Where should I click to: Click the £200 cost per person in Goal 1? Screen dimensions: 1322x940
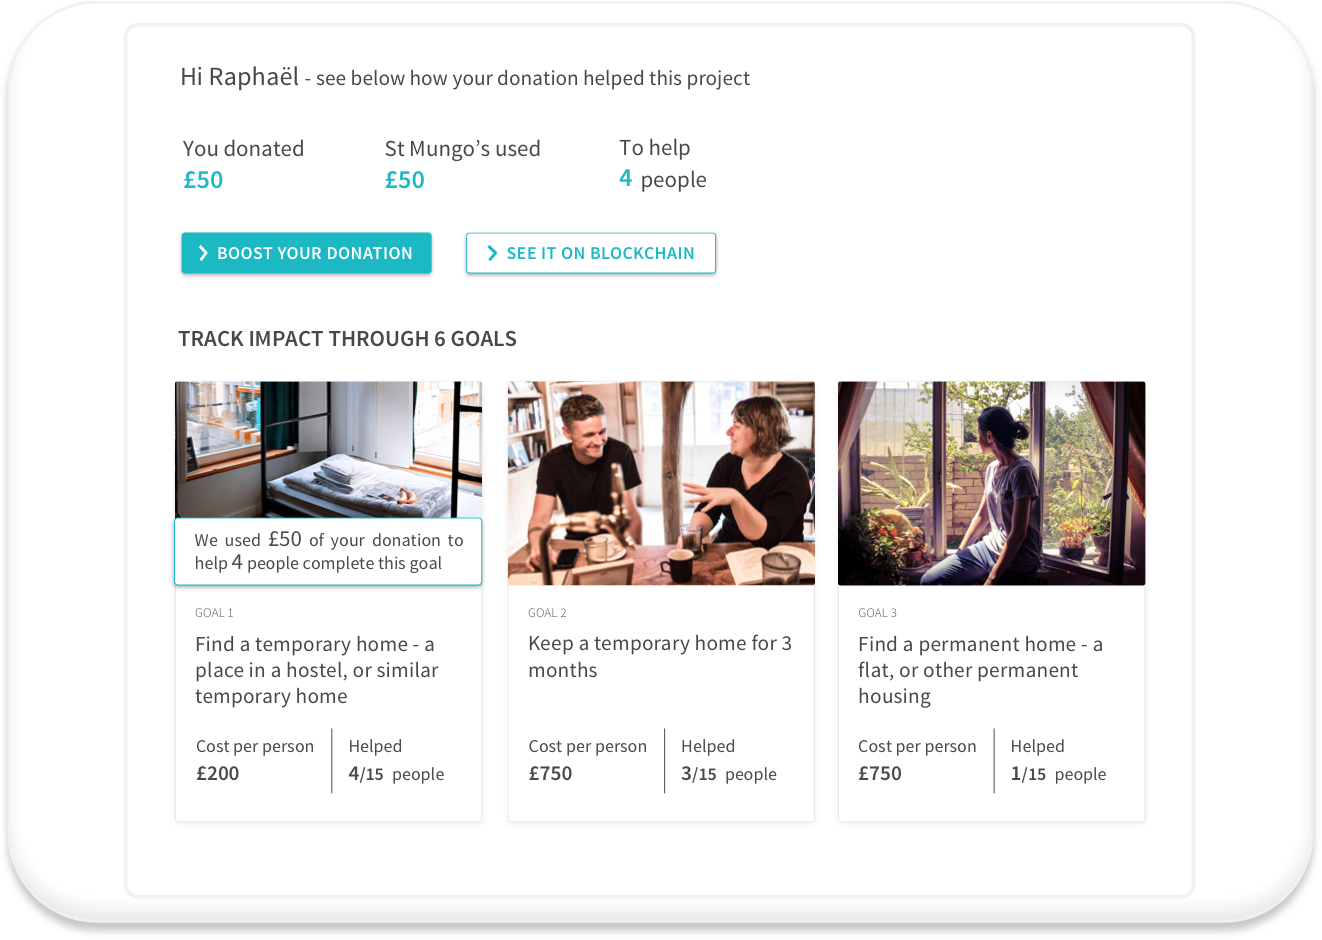[x=218, y=773]
